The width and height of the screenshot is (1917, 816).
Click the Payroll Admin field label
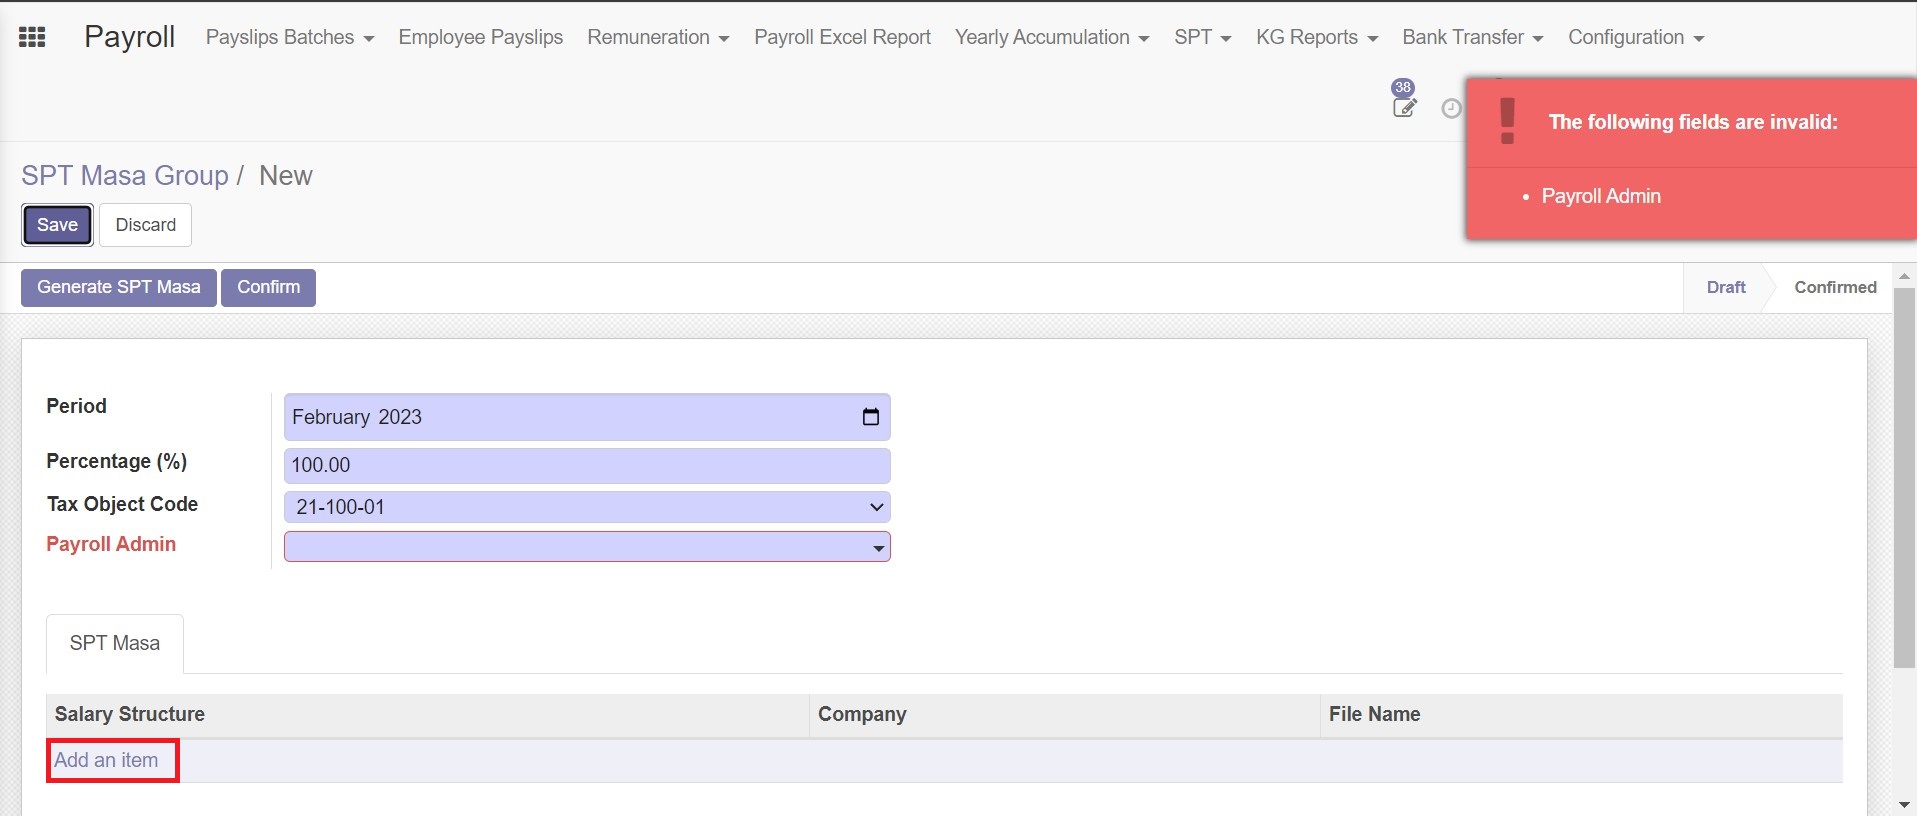click(111, 544)
